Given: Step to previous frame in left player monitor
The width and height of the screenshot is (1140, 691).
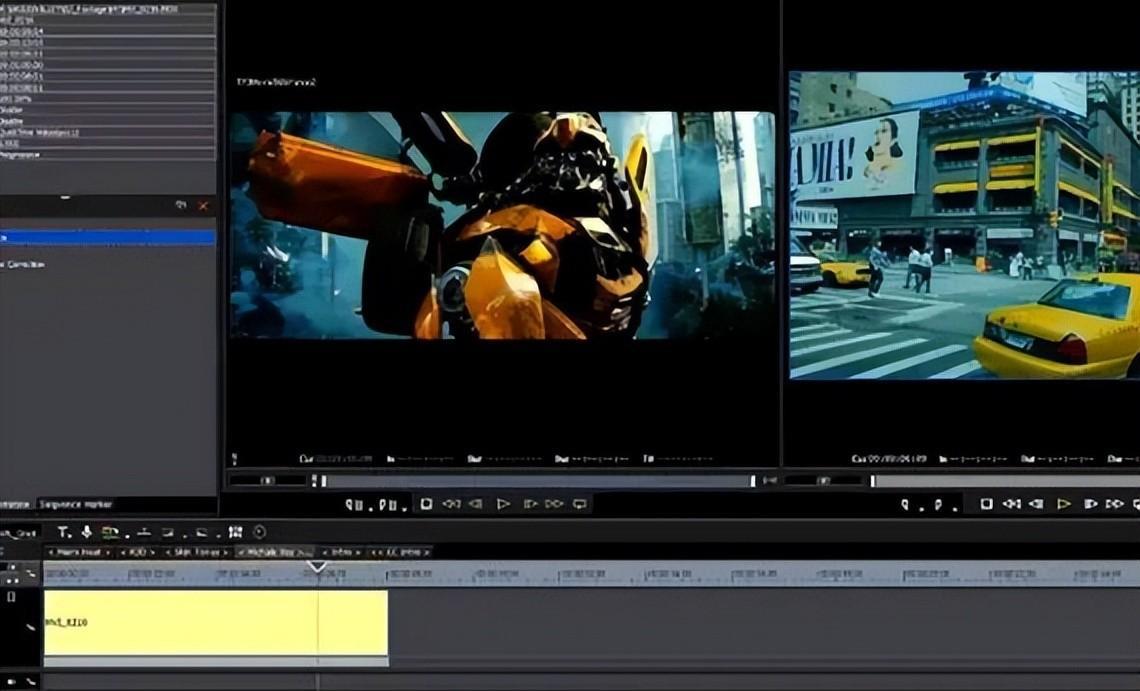Looking at the screenshot, I should [x=475, y=503].
